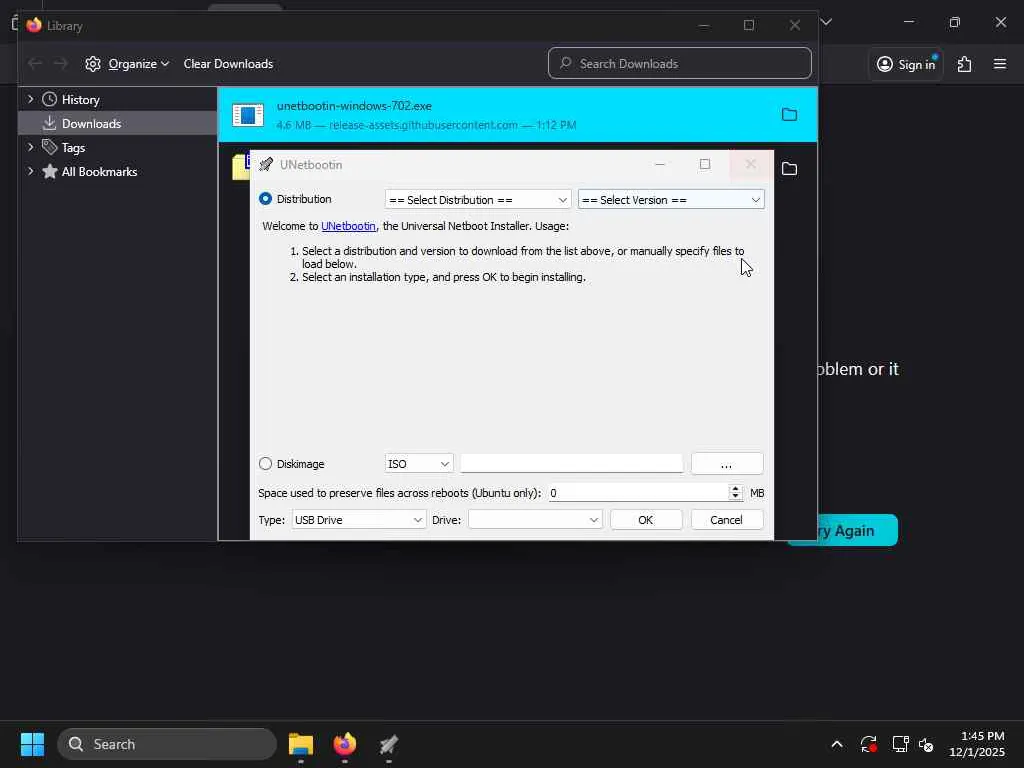Increase persistent space with up arrow
Viewport: 1024px width, 768px height.
(x=735, y=488)
